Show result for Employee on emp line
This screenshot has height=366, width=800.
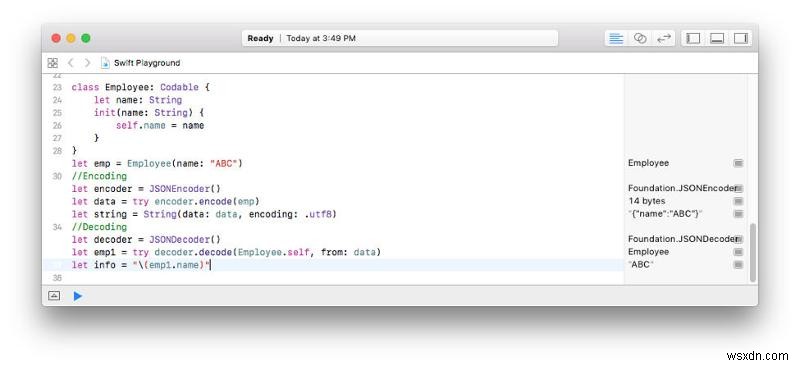pyautogui.click(x=738, y=163)
